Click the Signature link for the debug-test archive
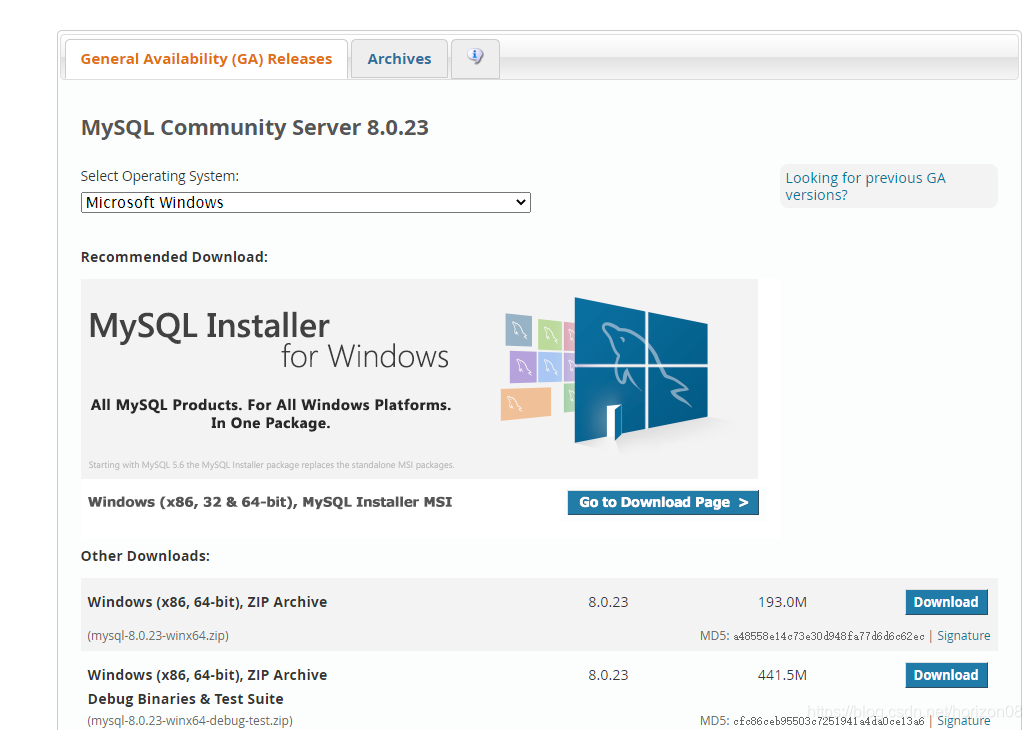Image resolution: width=1032 pixels, height=730 pixels. tap(963, 720)
